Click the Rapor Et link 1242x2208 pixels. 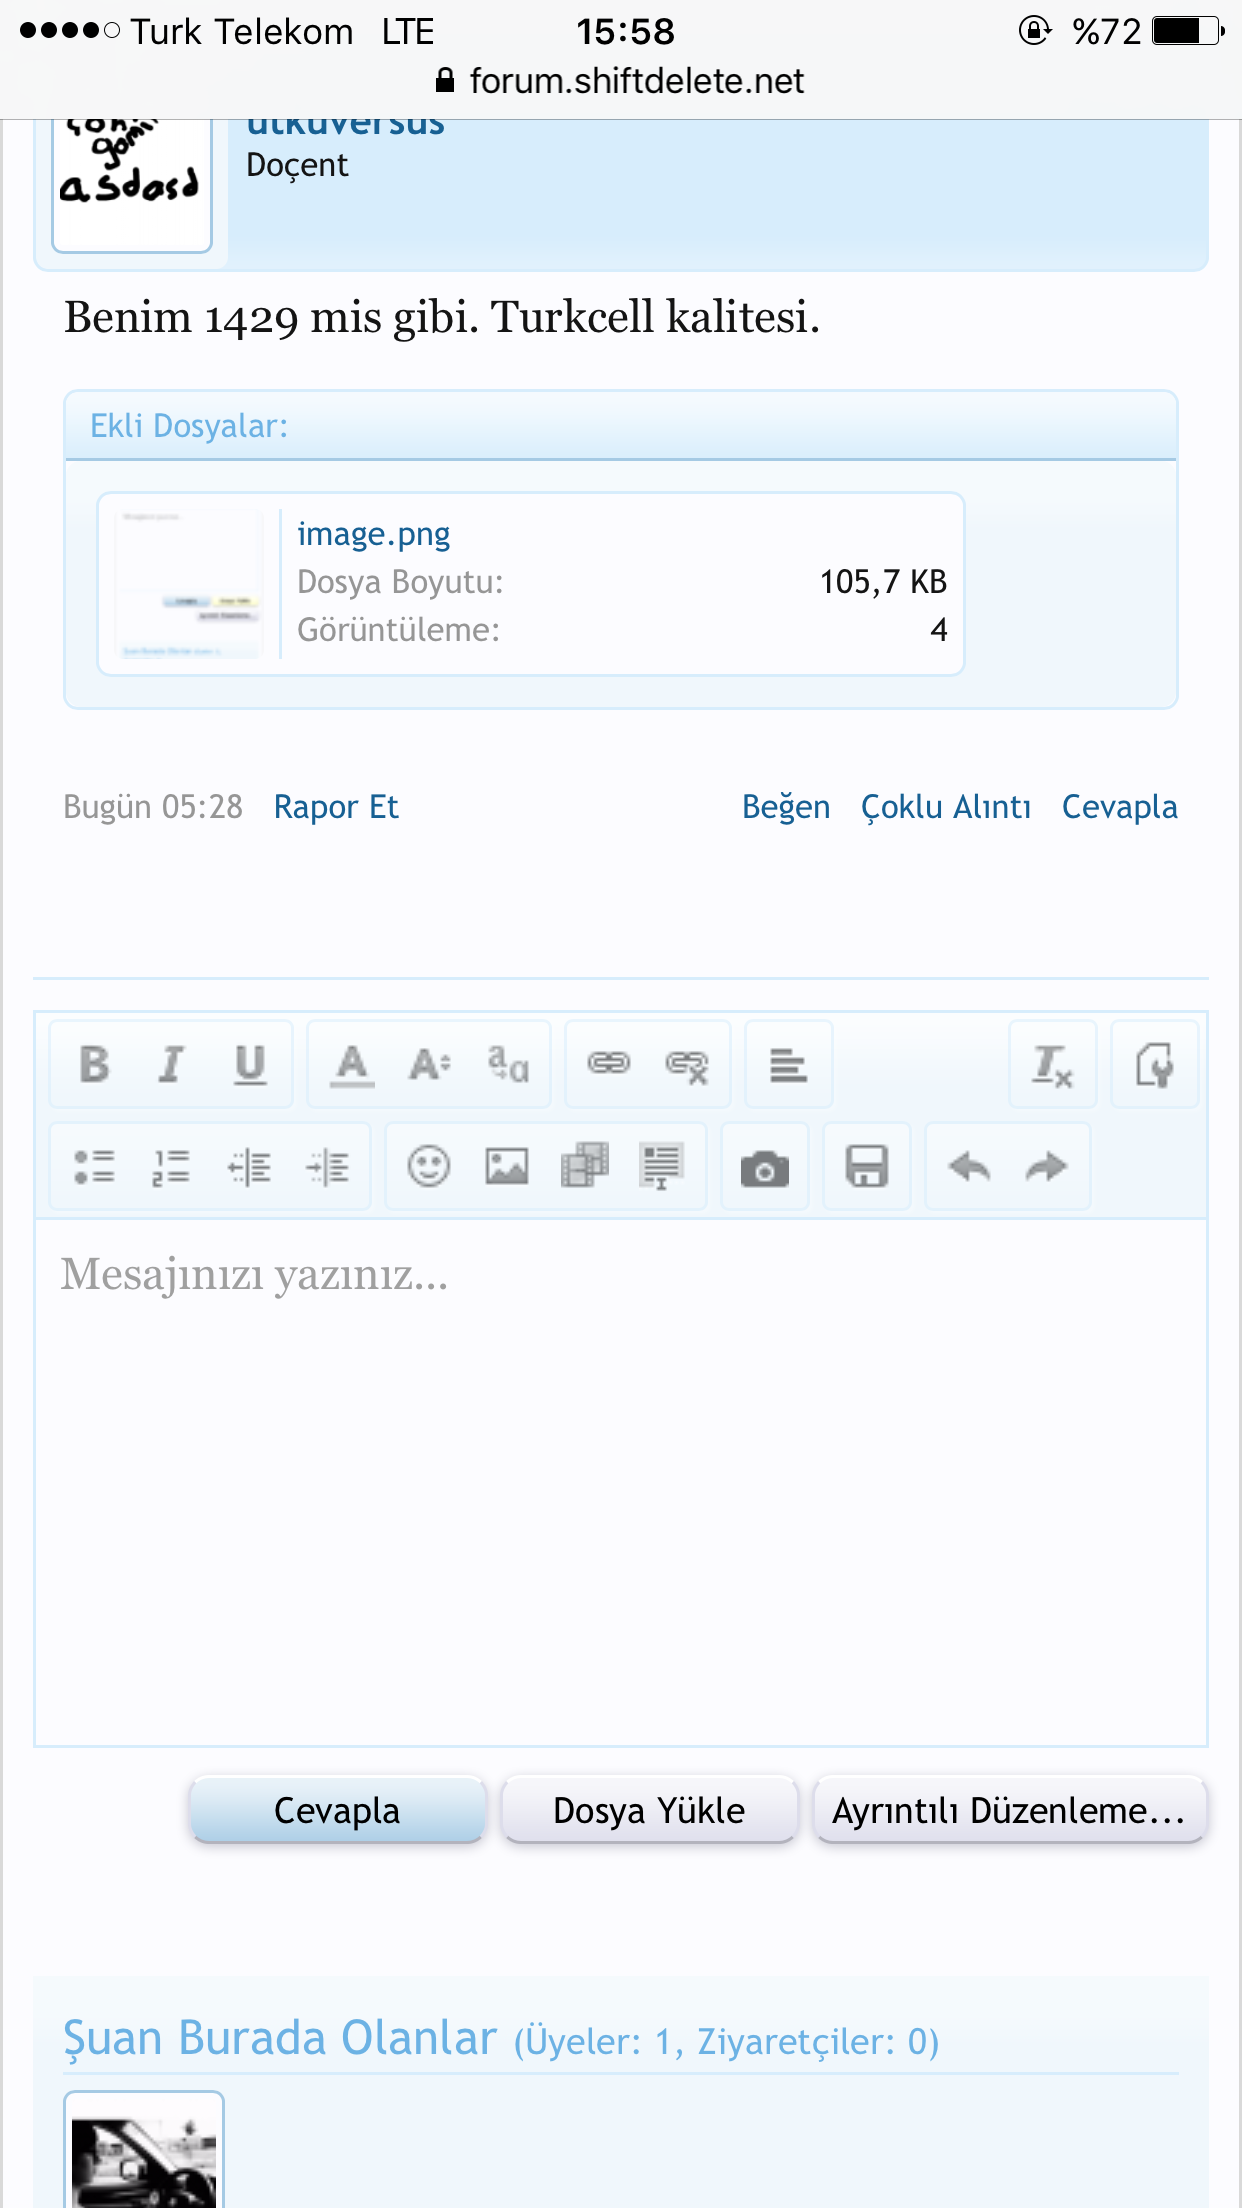[336, 807]
